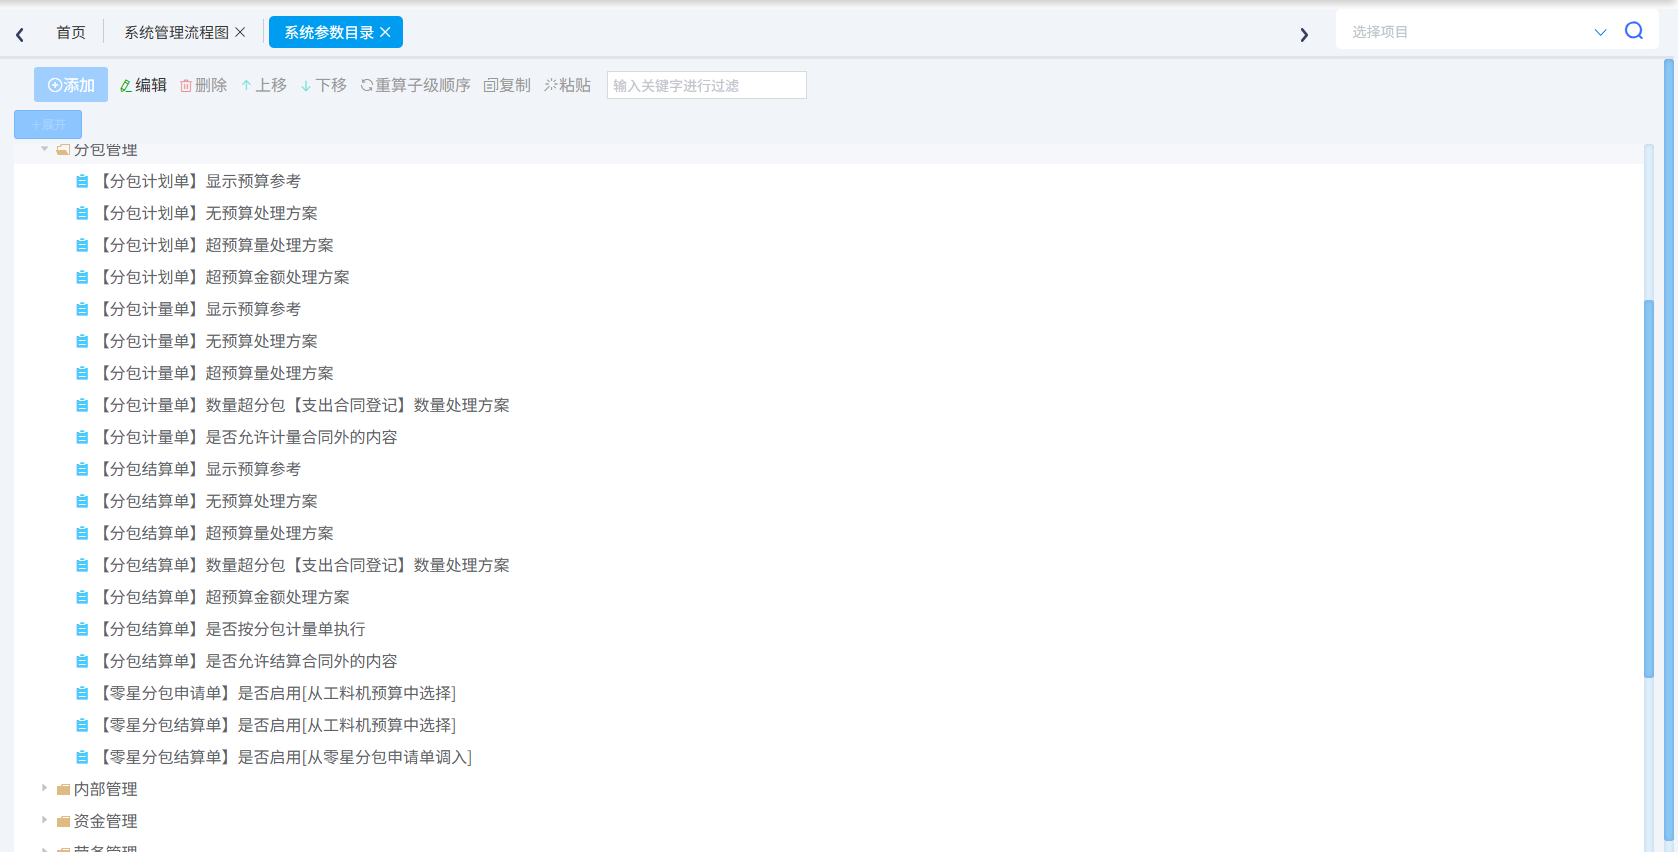The image size is (1678, 852).
Task: Expand the 内部管理 folder
Action: click(x=44, y=788)
